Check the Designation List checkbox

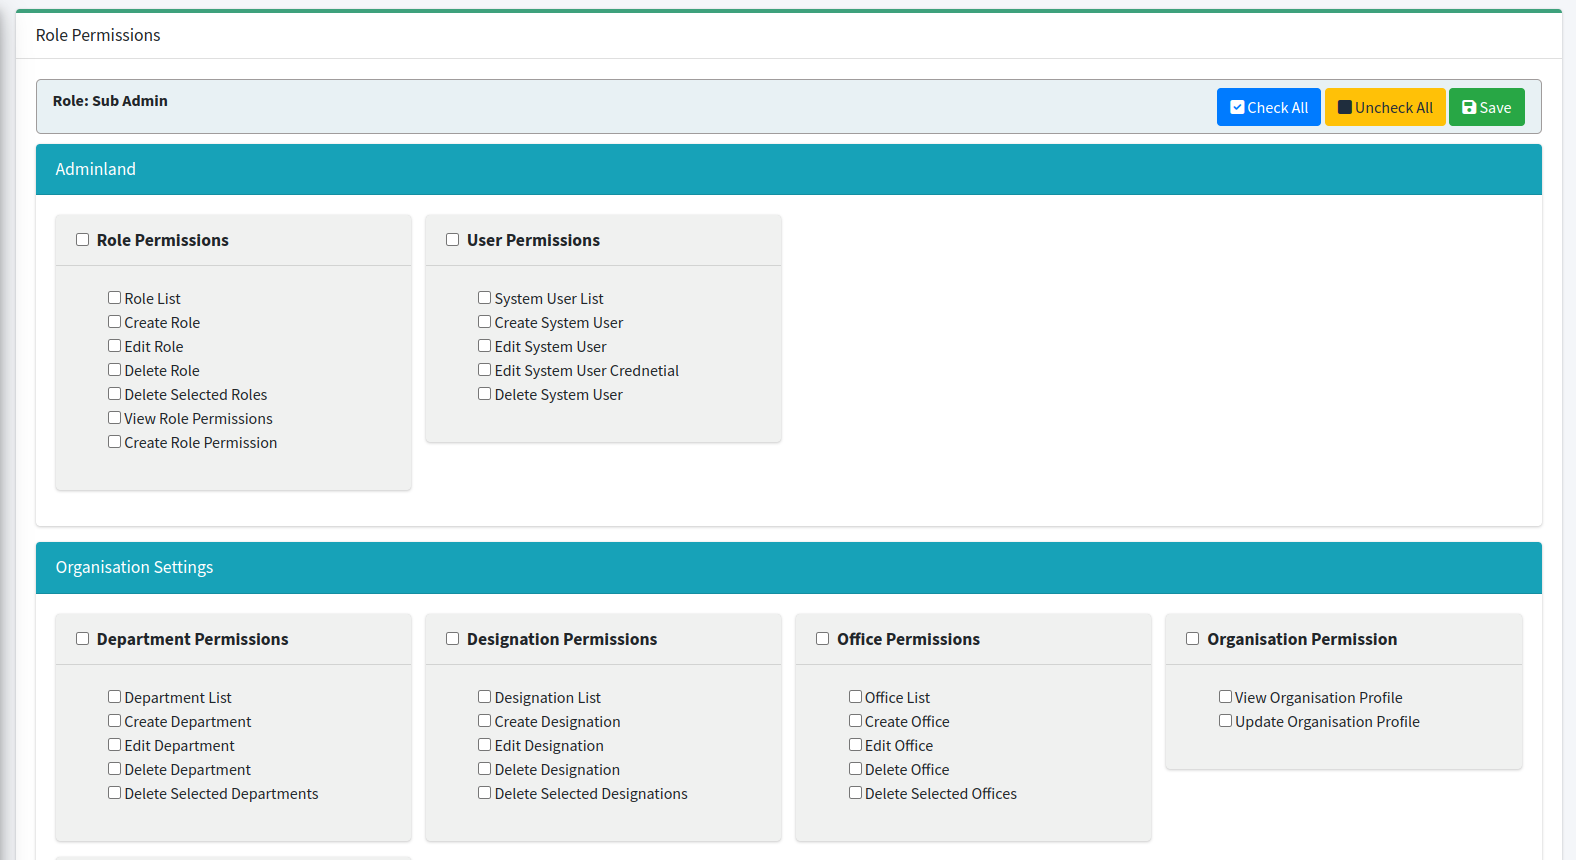[485, 697]
